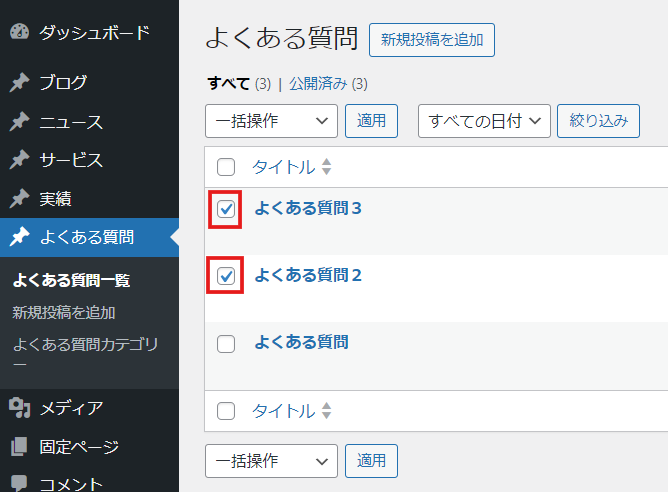Click the コメント speech bubble icon

click(19, 483)
